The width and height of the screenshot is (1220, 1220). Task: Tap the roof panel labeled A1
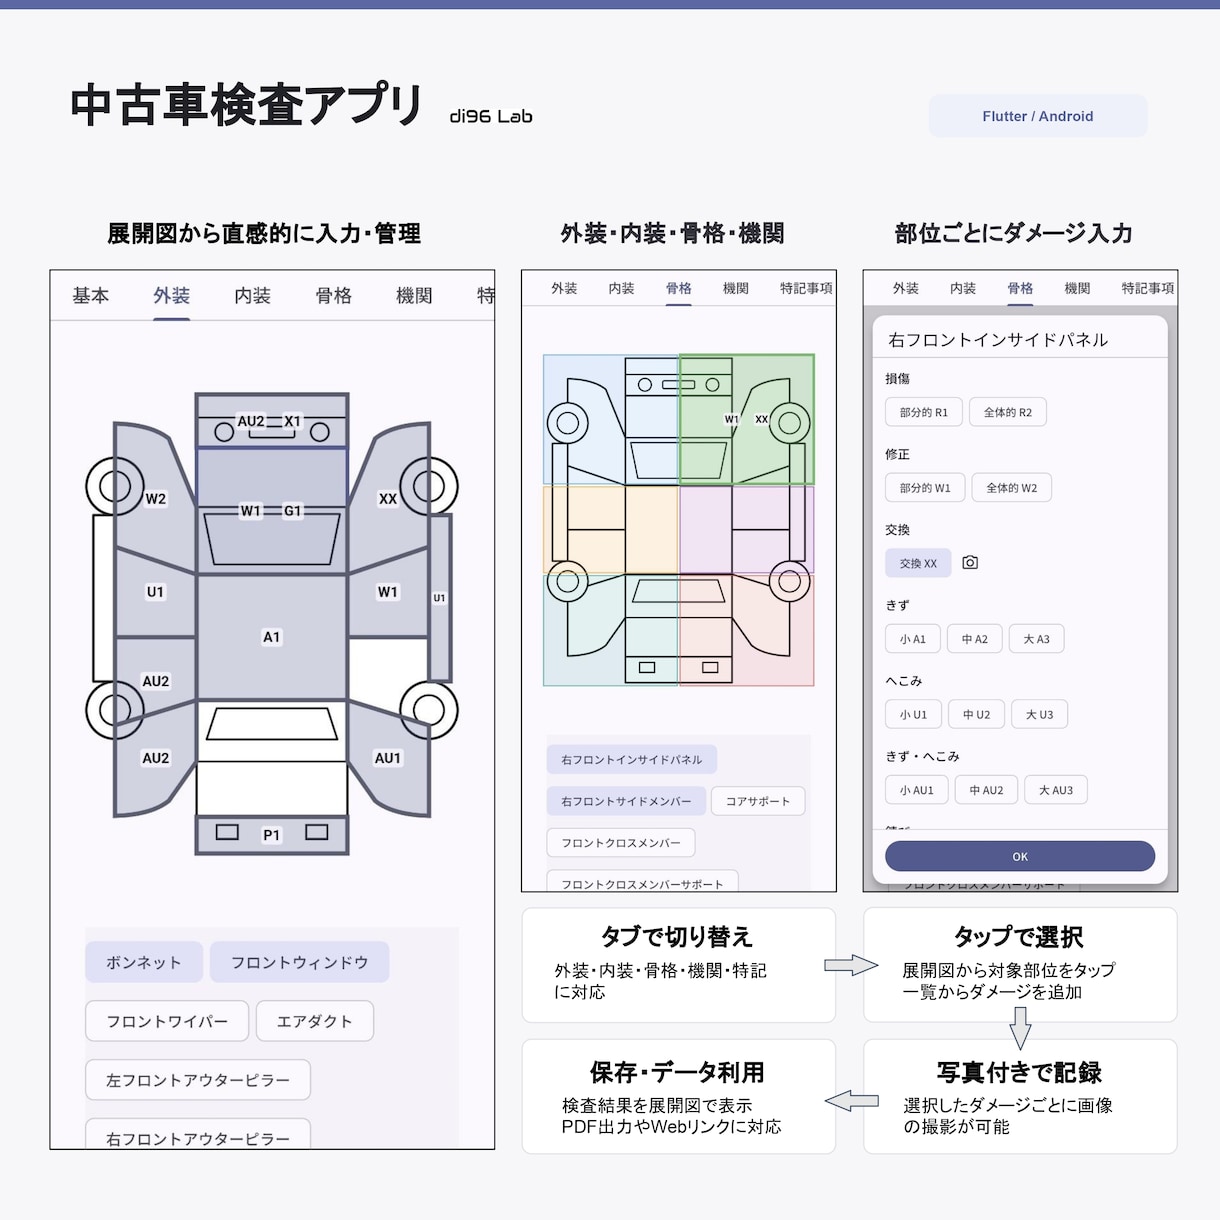(x=272, y=637)
